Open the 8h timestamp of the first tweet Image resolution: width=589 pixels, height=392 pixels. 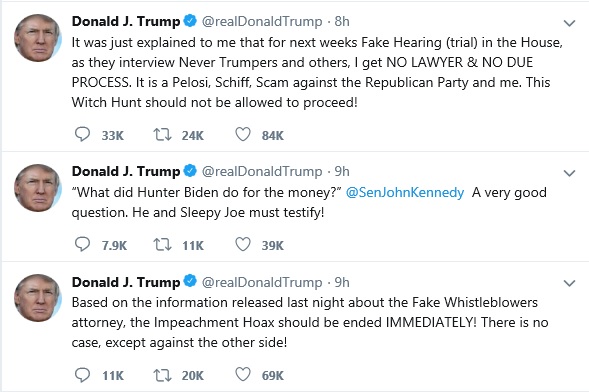(342, 21)
